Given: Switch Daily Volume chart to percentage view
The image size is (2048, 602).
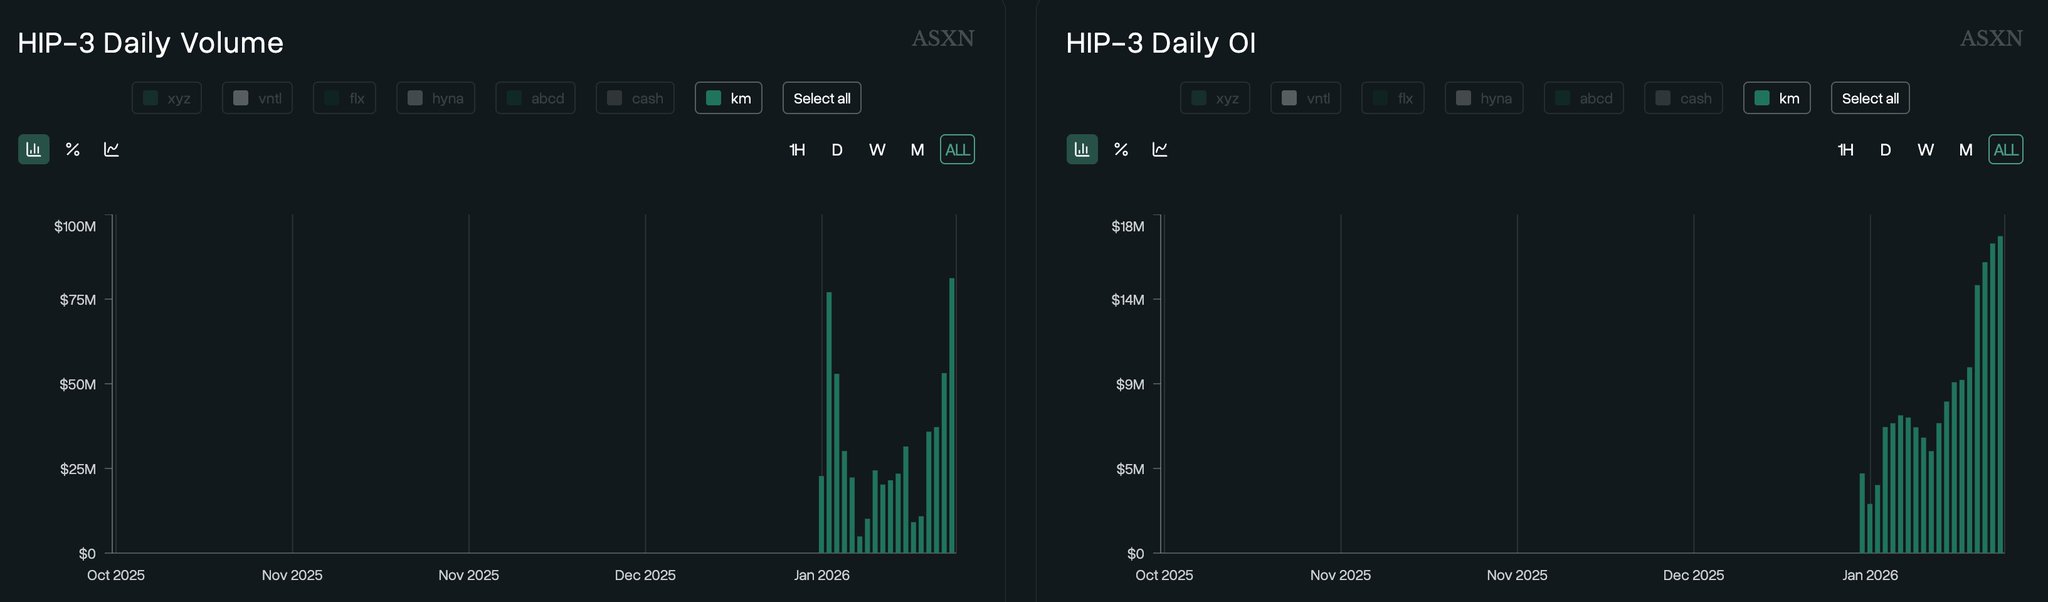Looking at the screenshot, I should click(72, 150).
